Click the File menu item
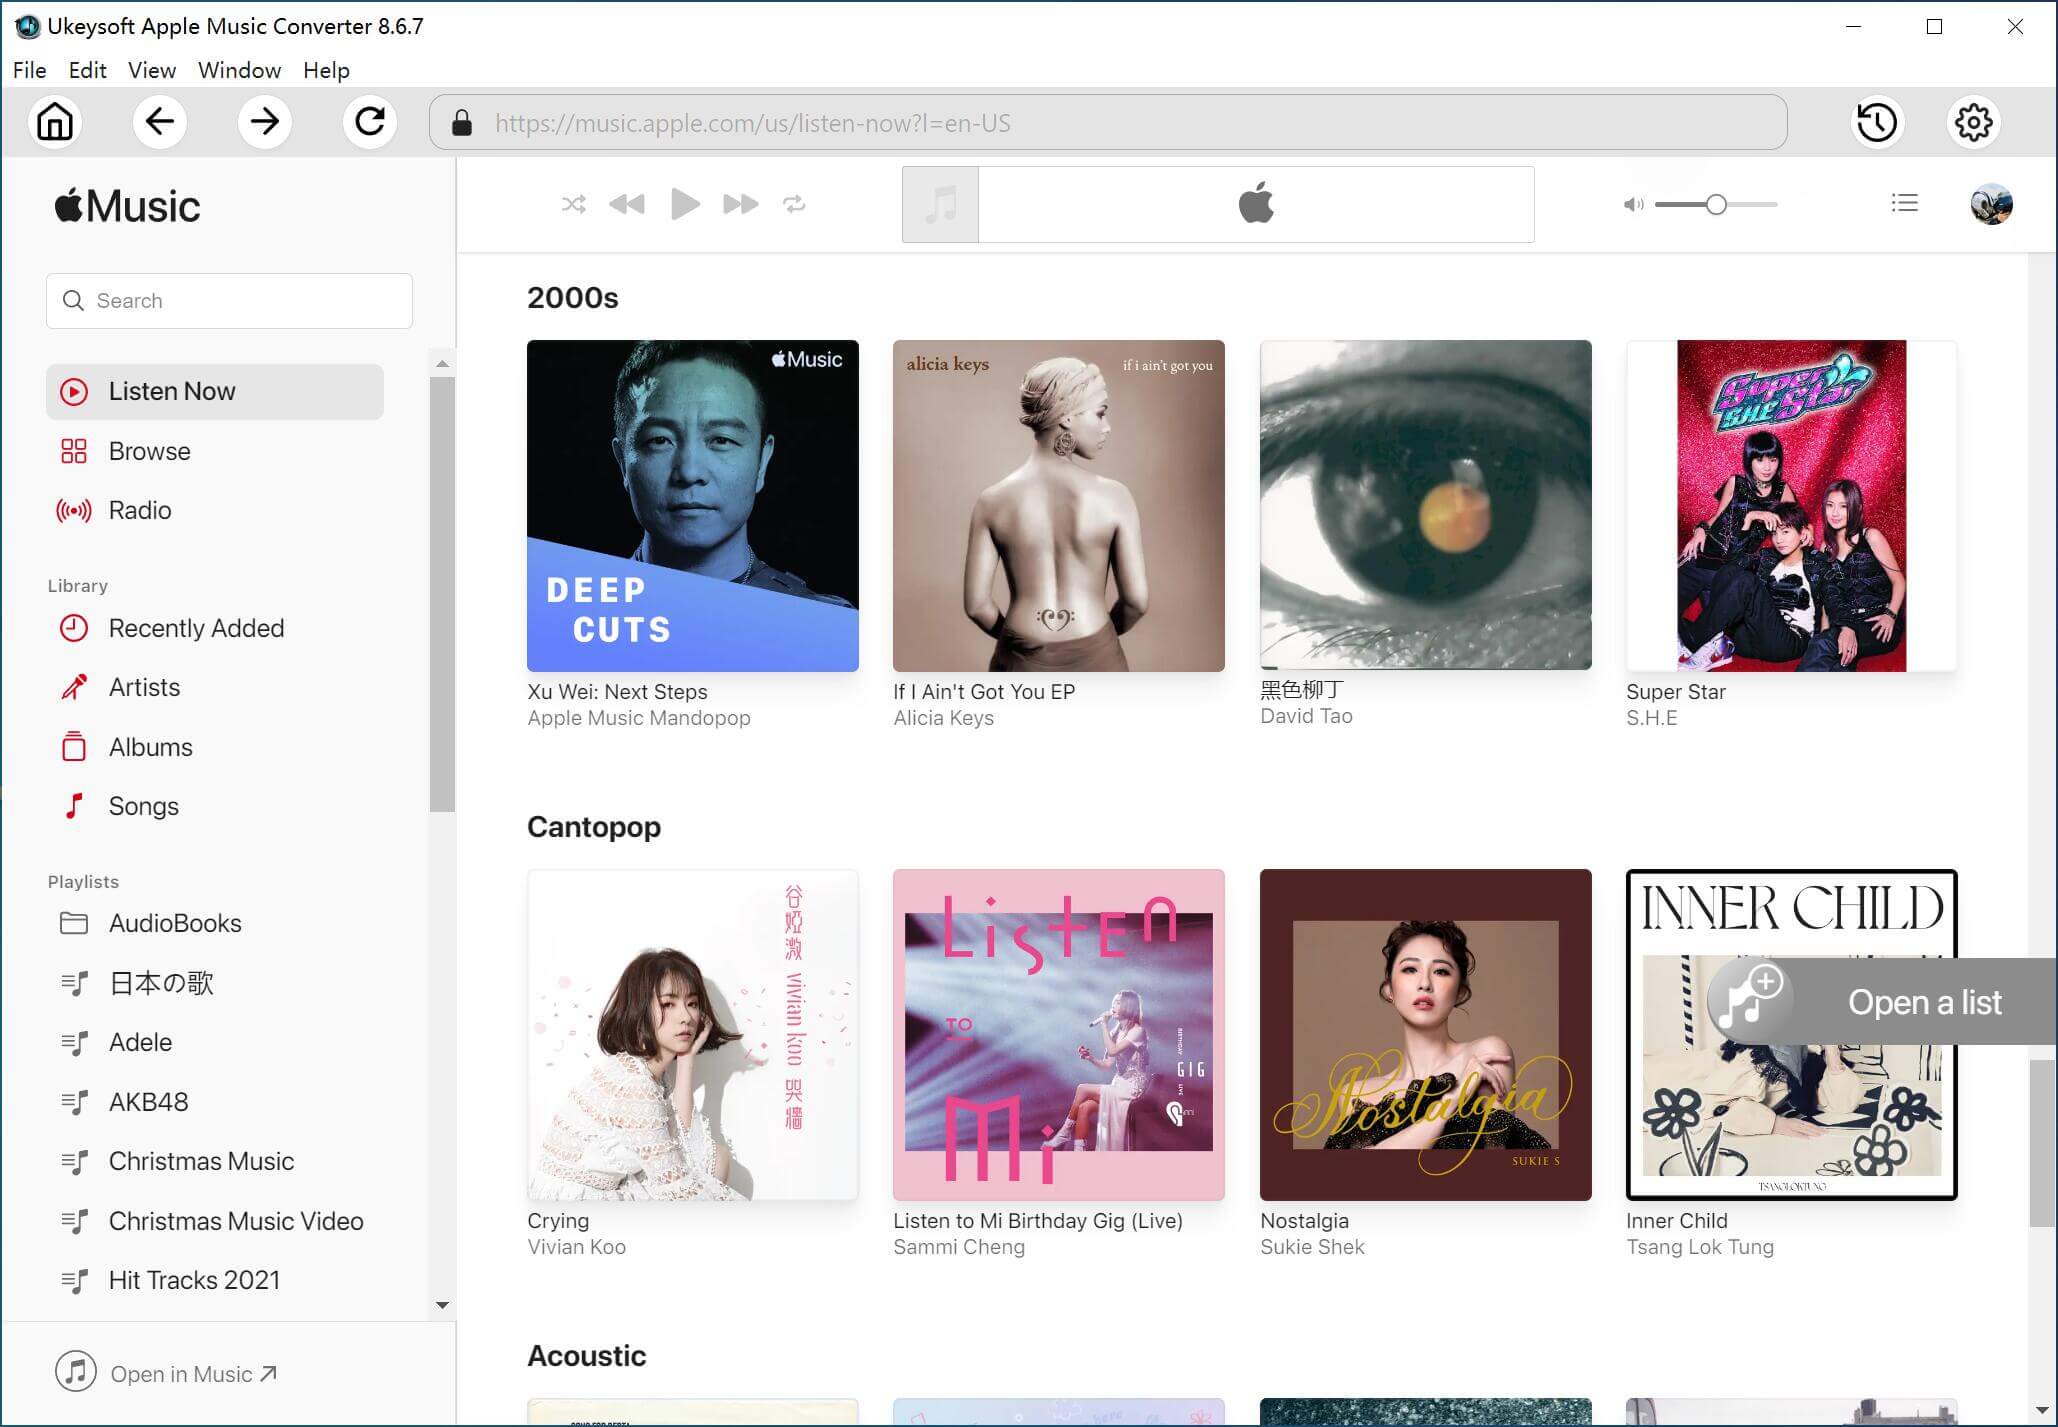This screenshot has width=2058, height=1427. tap(28, 70)
